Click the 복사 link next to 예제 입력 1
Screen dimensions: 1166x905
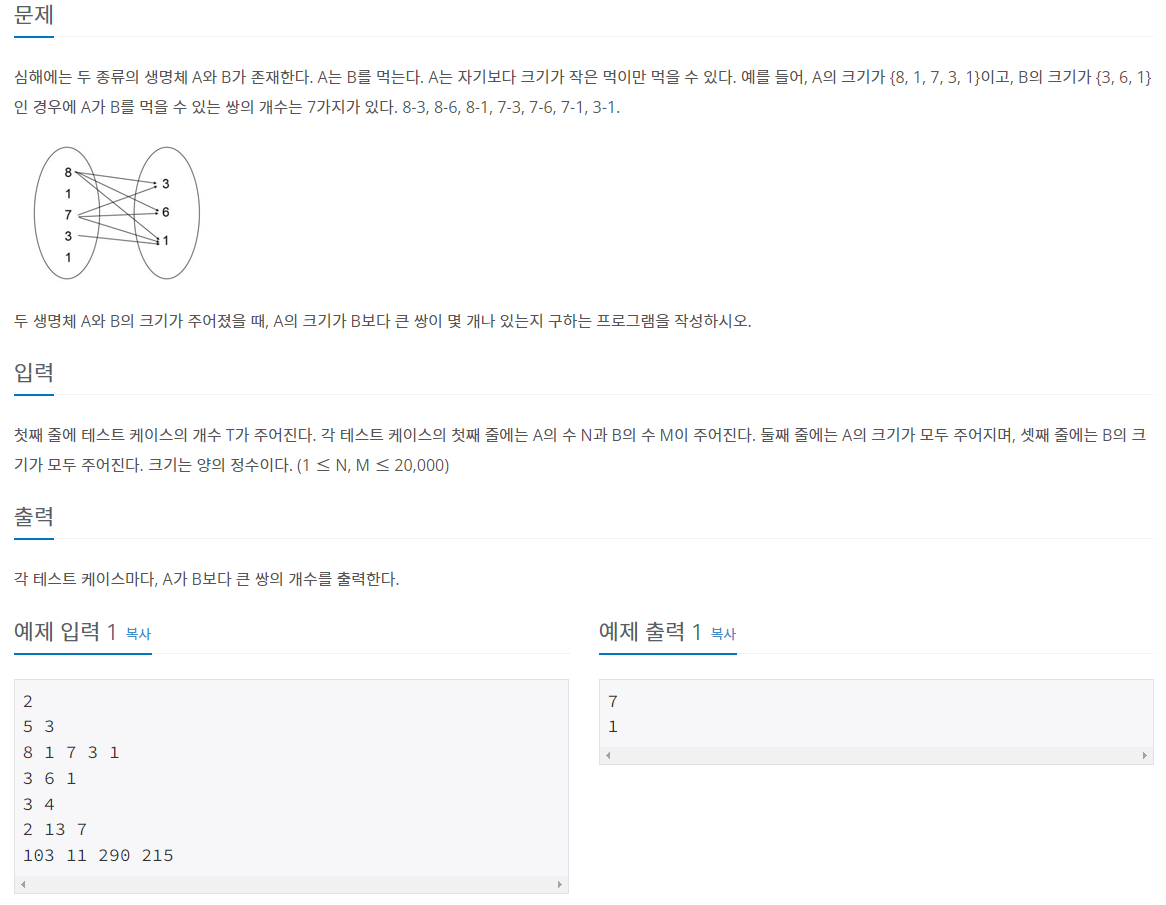138,634
